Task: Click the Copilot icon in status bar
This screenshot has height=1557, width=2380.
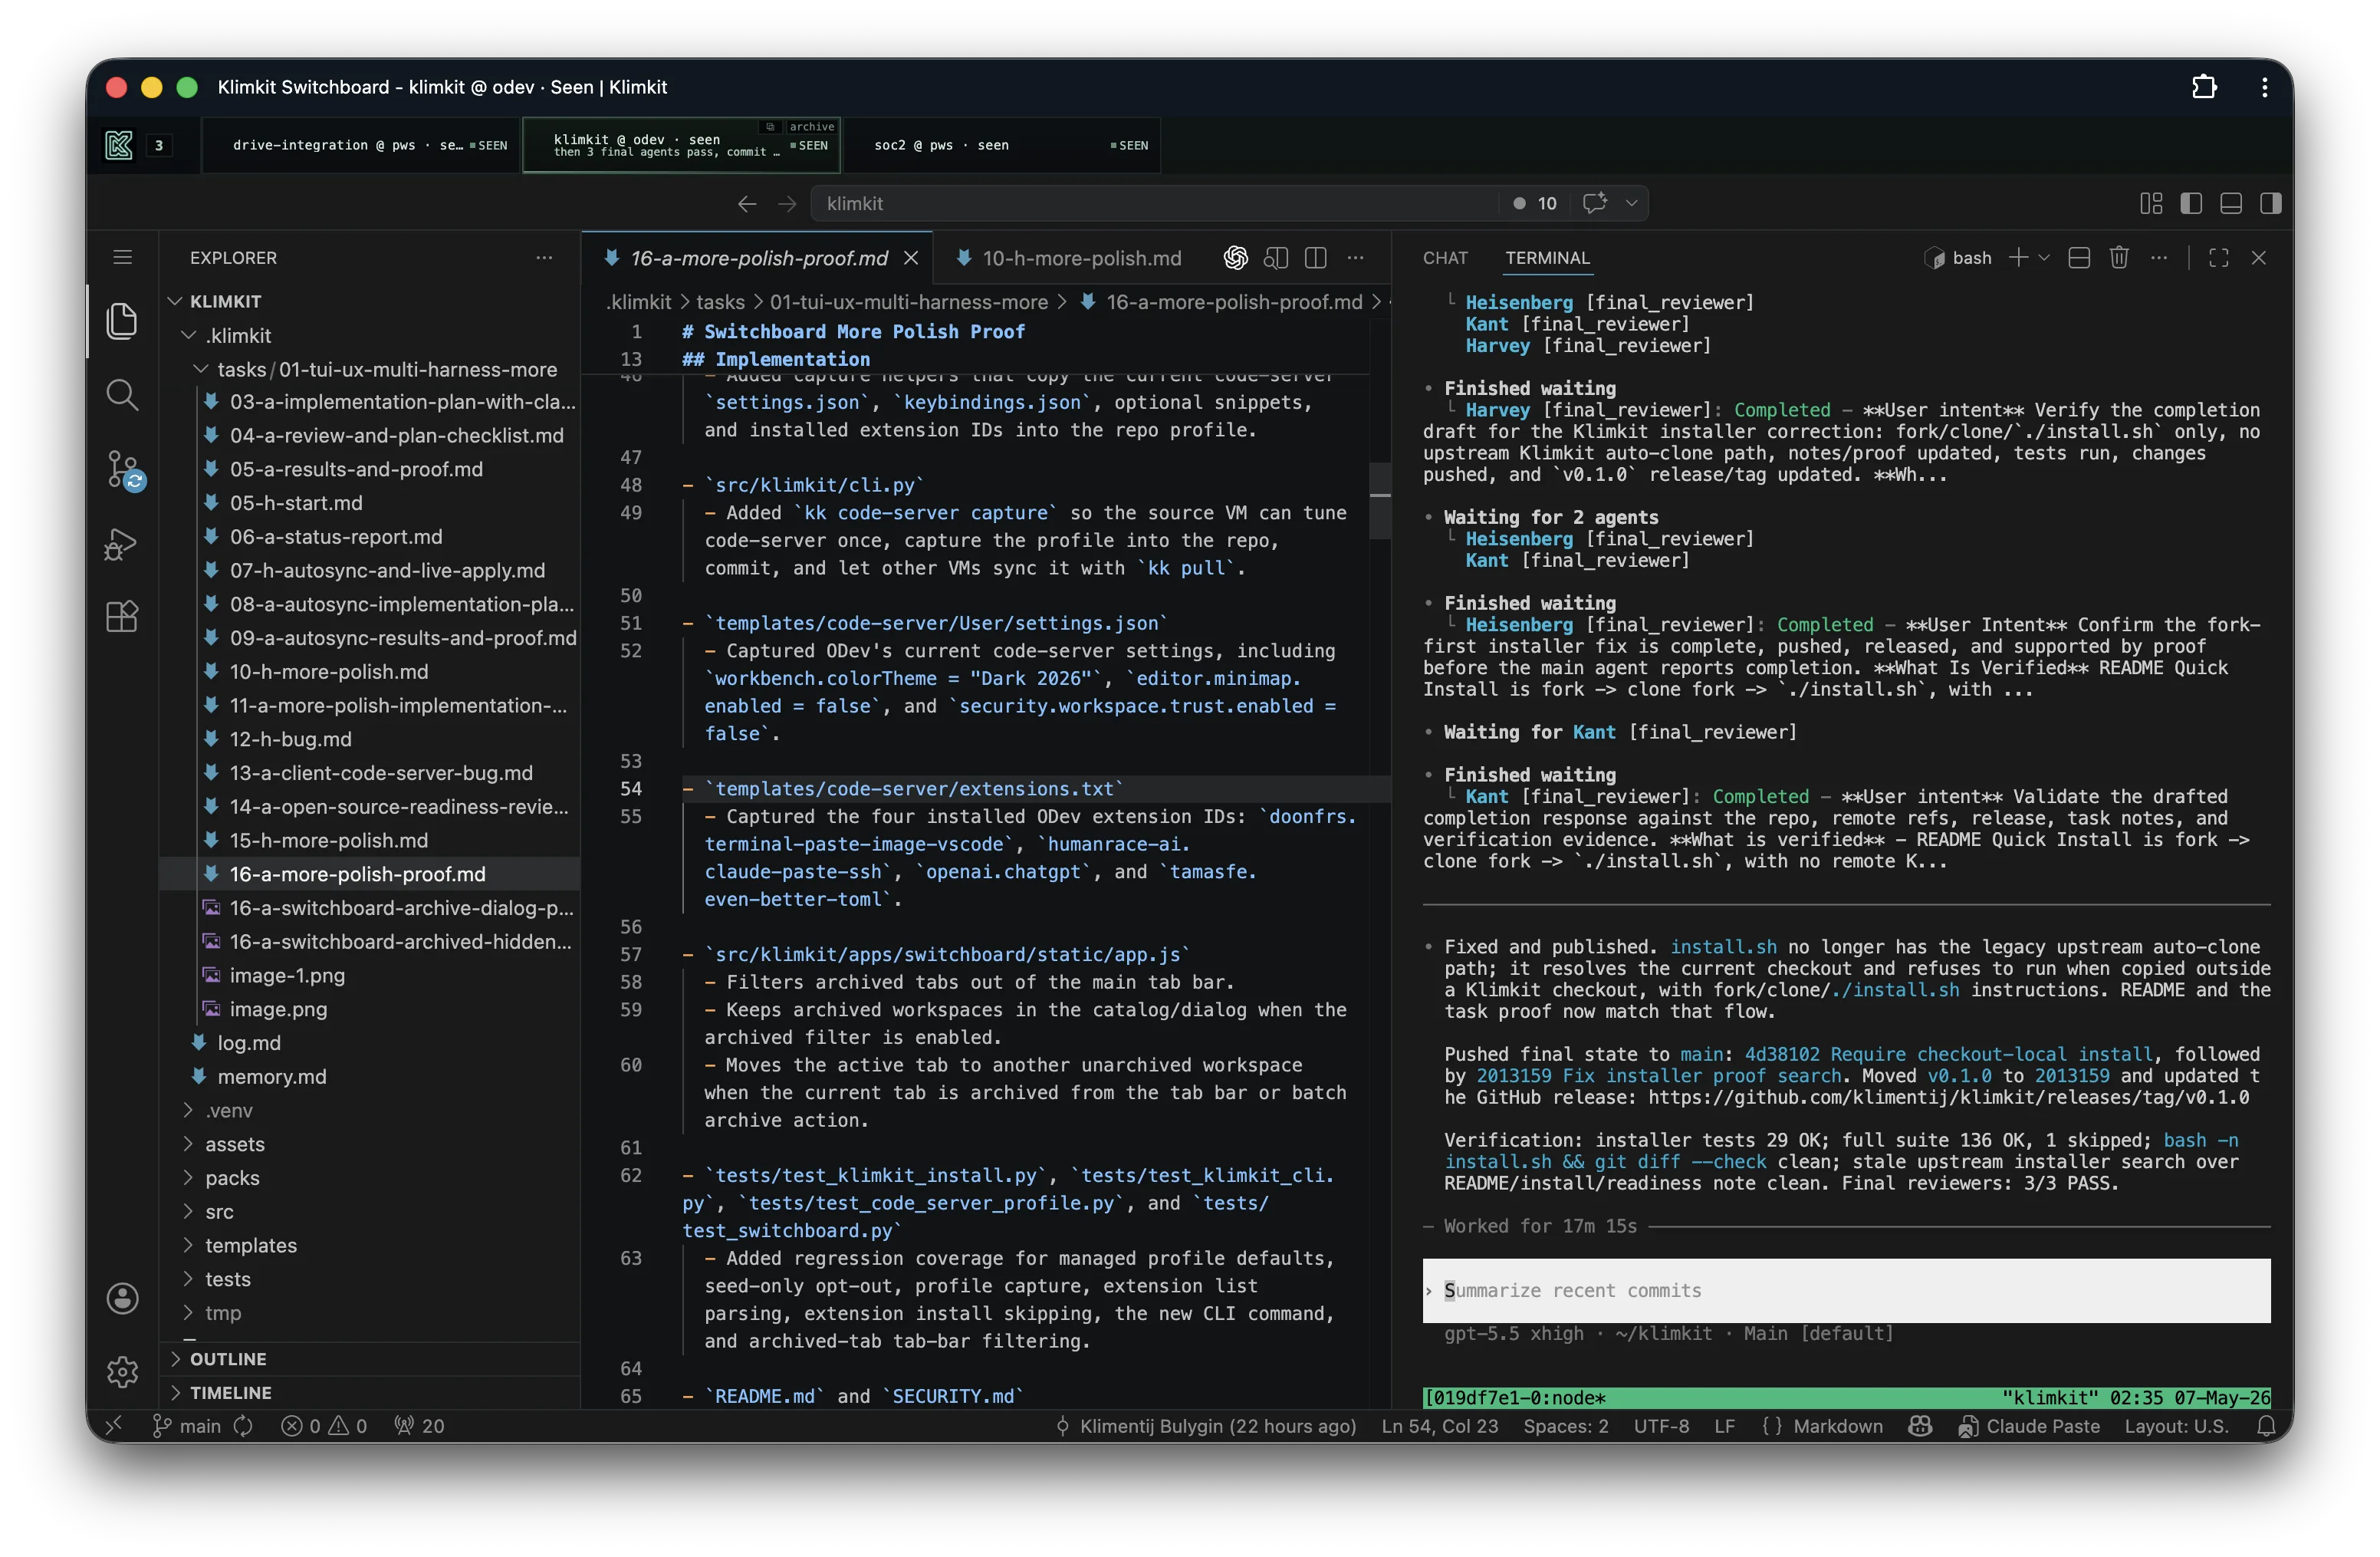Action: (x=1919, y=1426)
